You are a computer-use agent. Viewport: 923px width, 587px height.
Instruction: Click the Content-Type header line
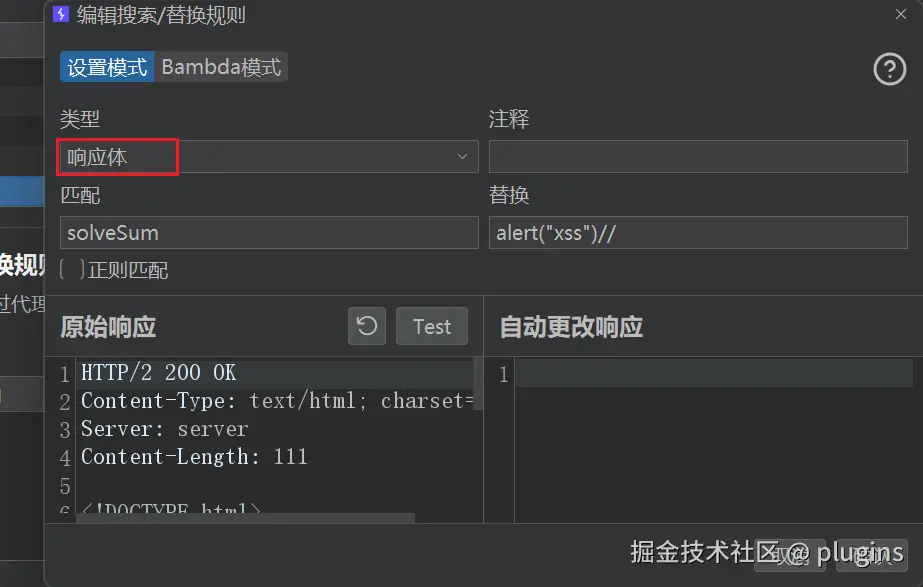click(x=277, y=401)
